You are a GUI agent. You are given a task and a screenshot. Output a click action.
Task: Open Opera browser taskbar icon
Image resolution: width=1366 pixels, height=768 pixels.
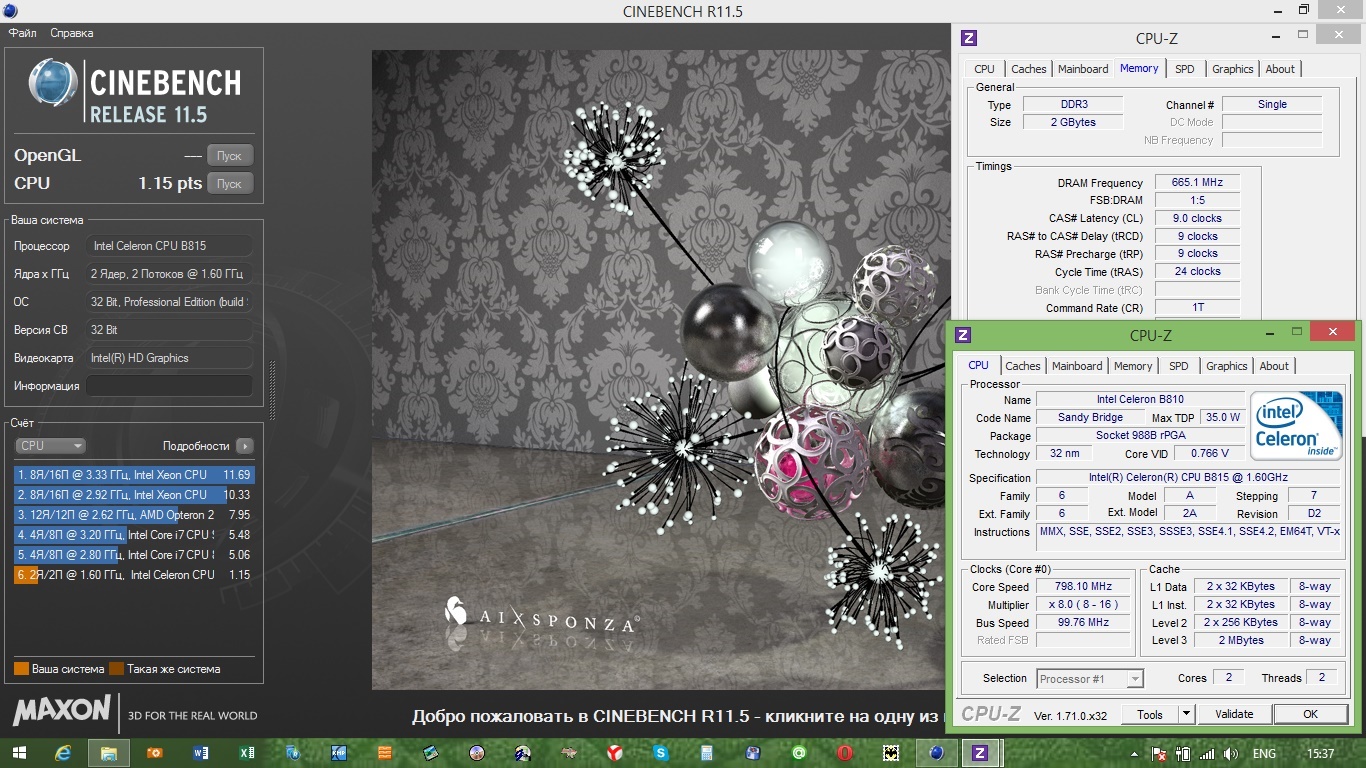[x=845, y=753]
